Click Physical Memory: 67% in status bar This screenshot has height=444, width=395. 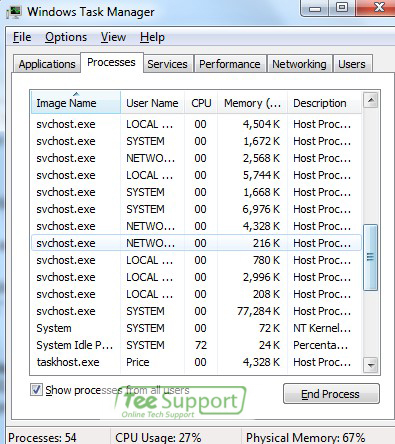305,438
